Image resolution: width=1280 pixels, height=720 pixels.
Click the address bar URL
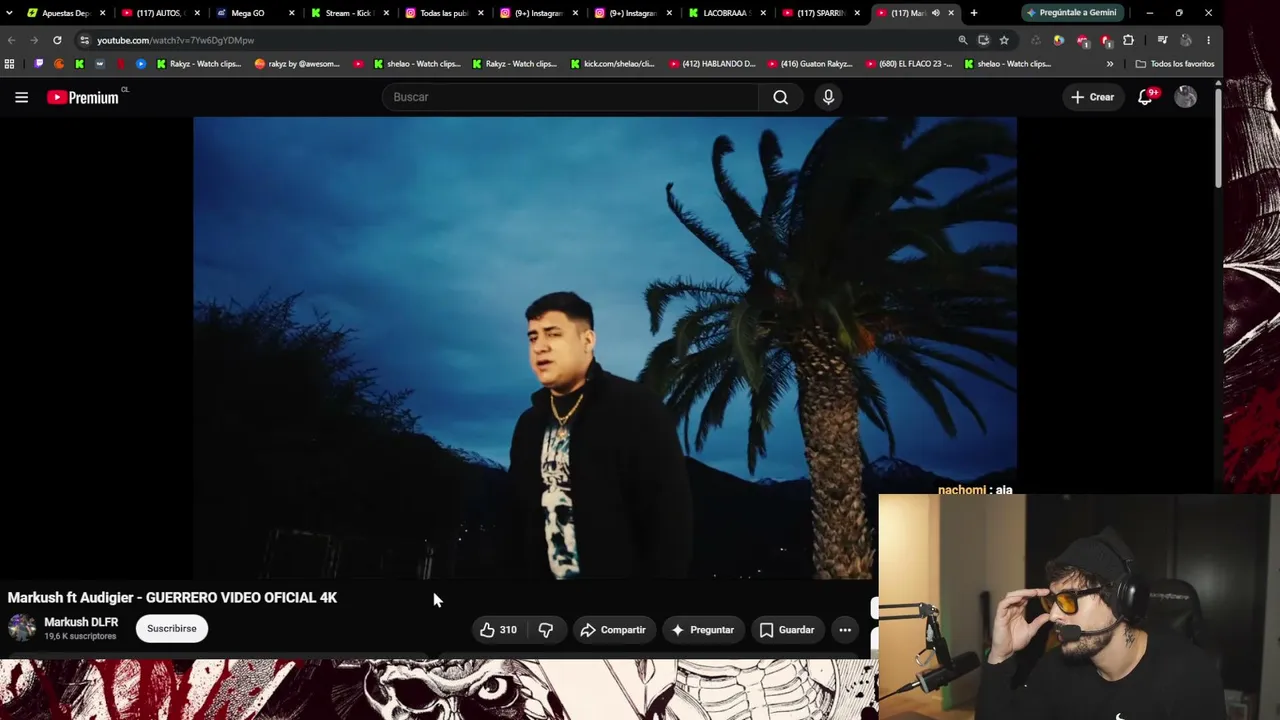coord(176,40)
